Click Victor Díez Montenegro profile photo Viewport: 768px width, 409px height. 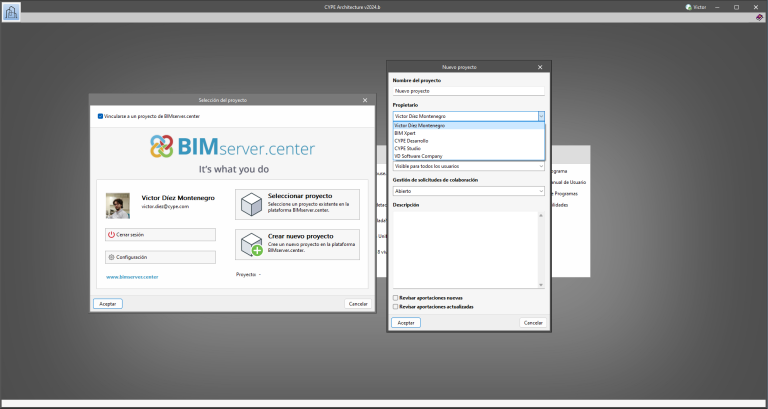118,206
